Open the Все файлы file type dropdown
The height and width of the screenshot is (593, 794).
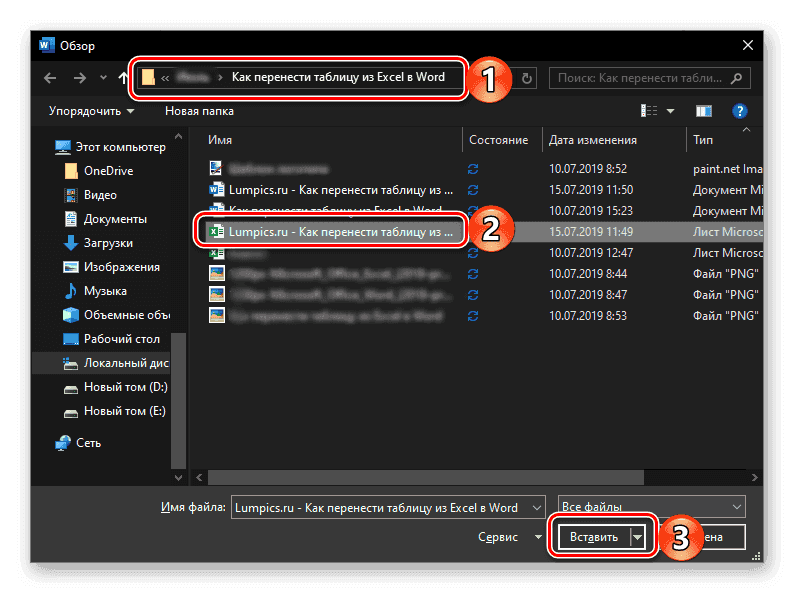pos(651,506)
